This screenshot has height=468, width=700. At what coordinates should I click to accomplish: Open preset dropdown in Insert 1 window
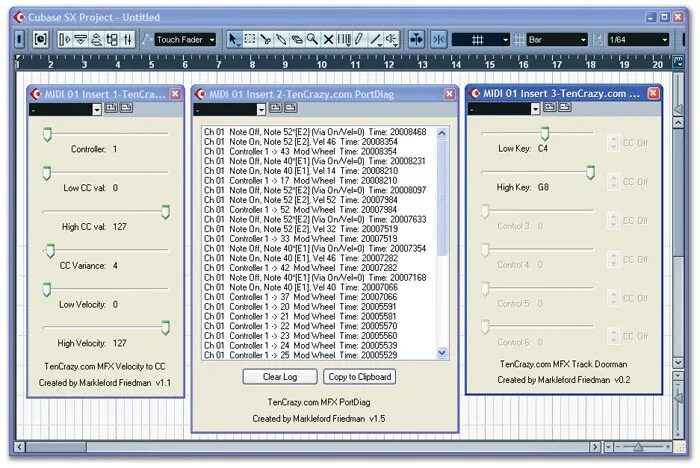(97, 110)
